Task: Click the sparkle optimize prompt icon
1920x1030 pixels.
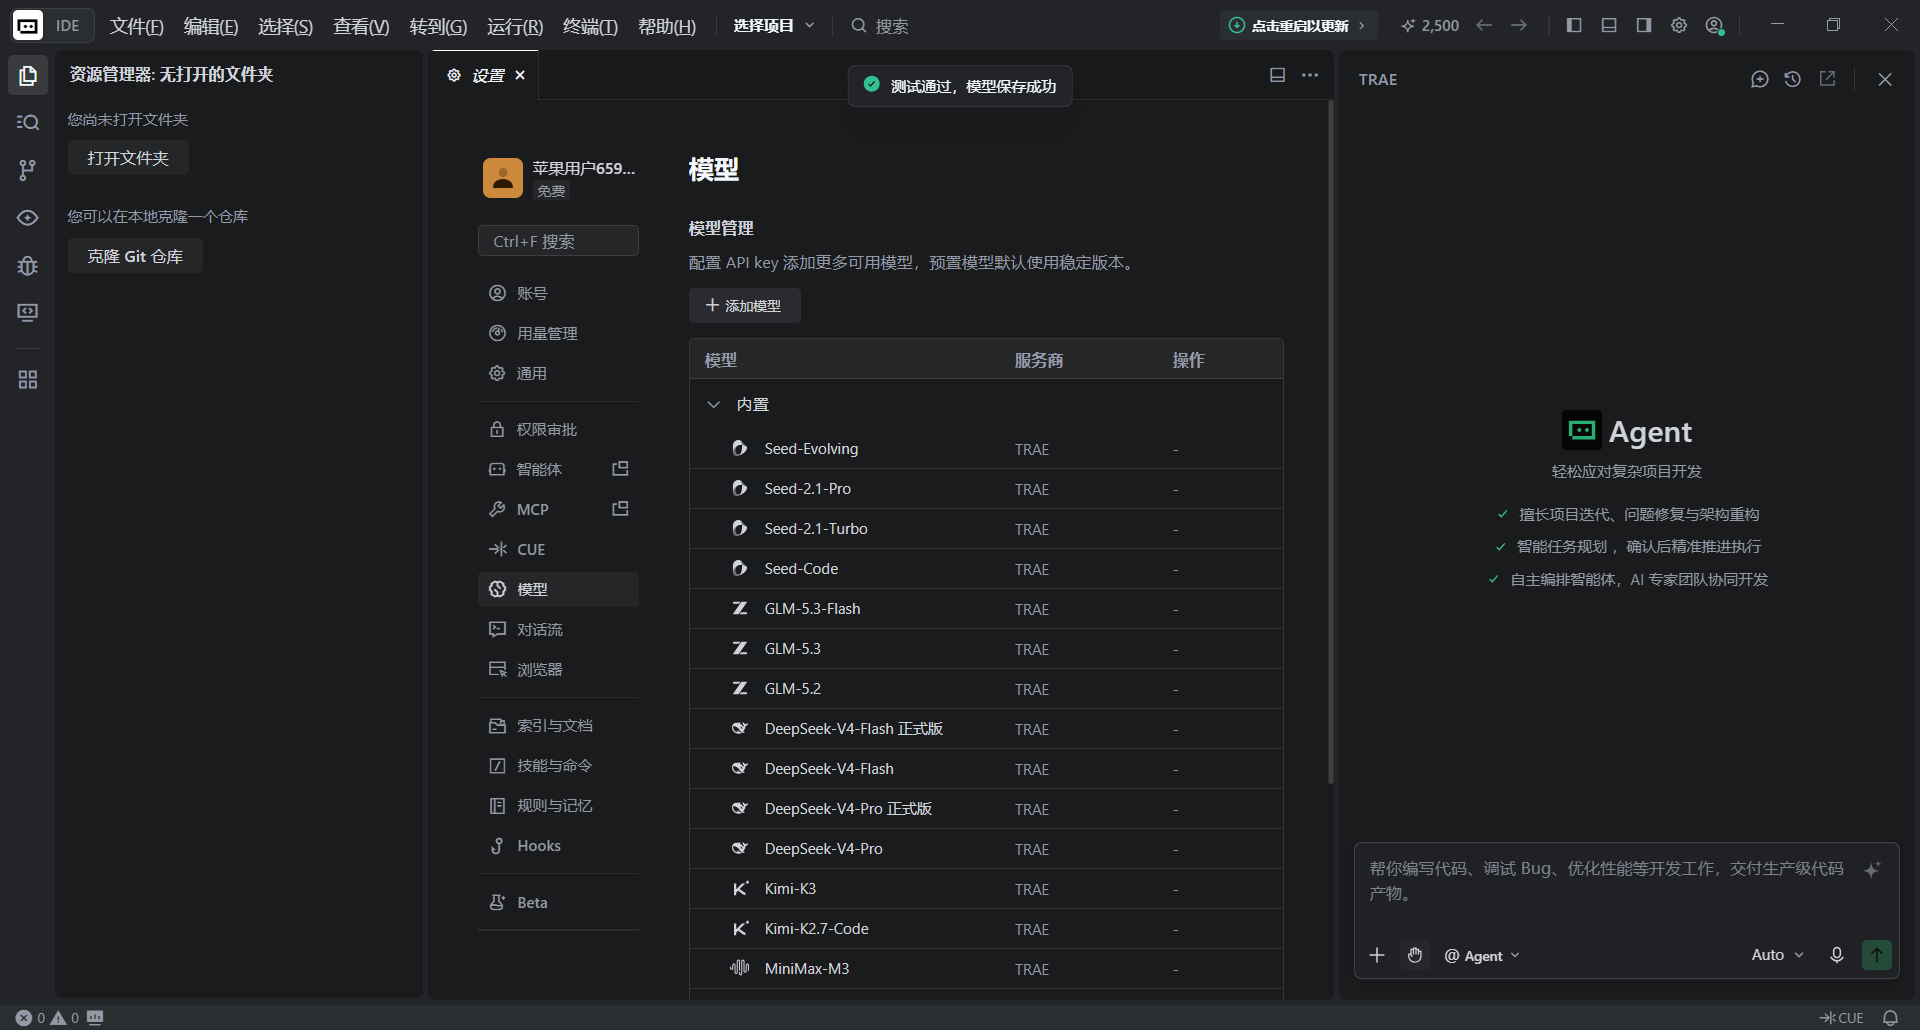Action: [x=1872, y=869]
